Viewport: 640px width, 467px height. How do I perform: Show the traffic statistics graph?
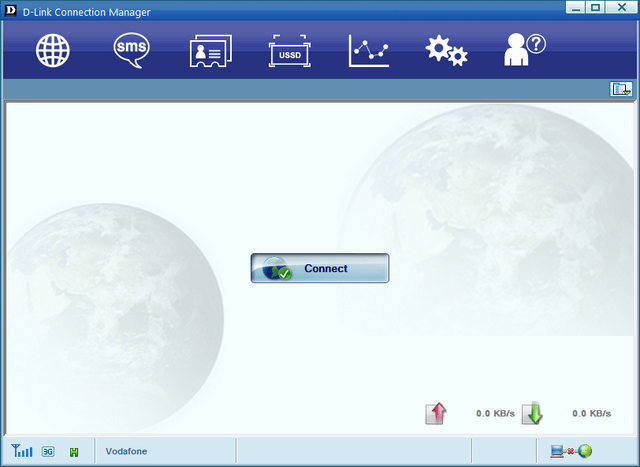point(368,50)
